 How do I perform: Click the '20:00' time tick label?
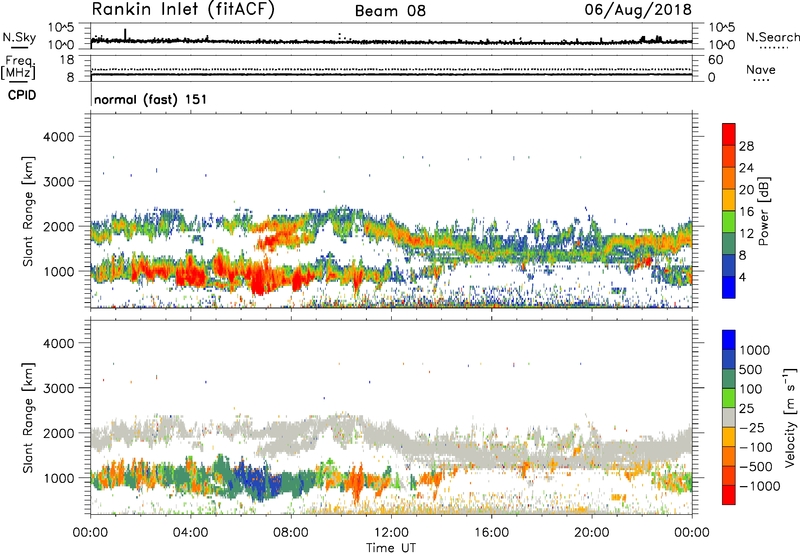click(591, 533)
